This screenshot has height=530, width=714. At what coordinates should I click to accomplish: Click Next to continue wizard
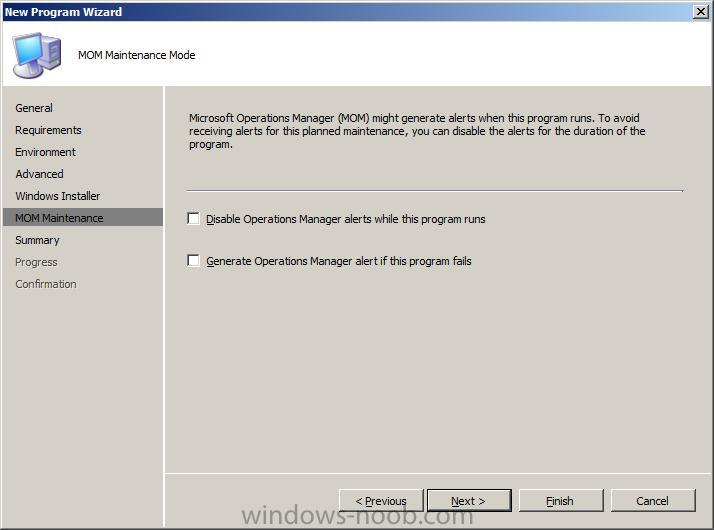[469, 501]
